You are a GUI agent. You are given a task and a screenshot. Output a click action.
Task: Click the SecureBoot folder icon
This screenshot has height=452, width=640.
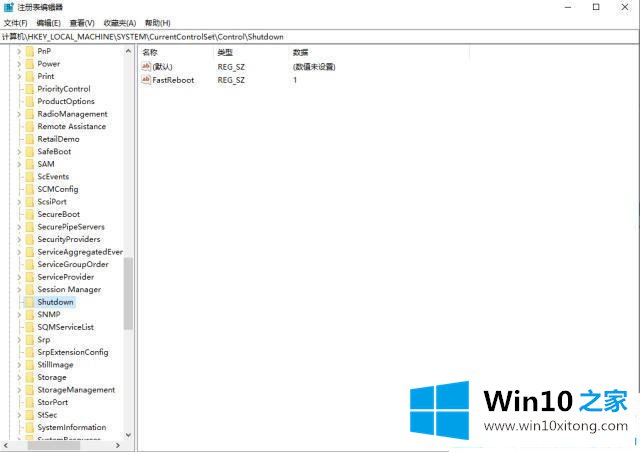point(29,214)
